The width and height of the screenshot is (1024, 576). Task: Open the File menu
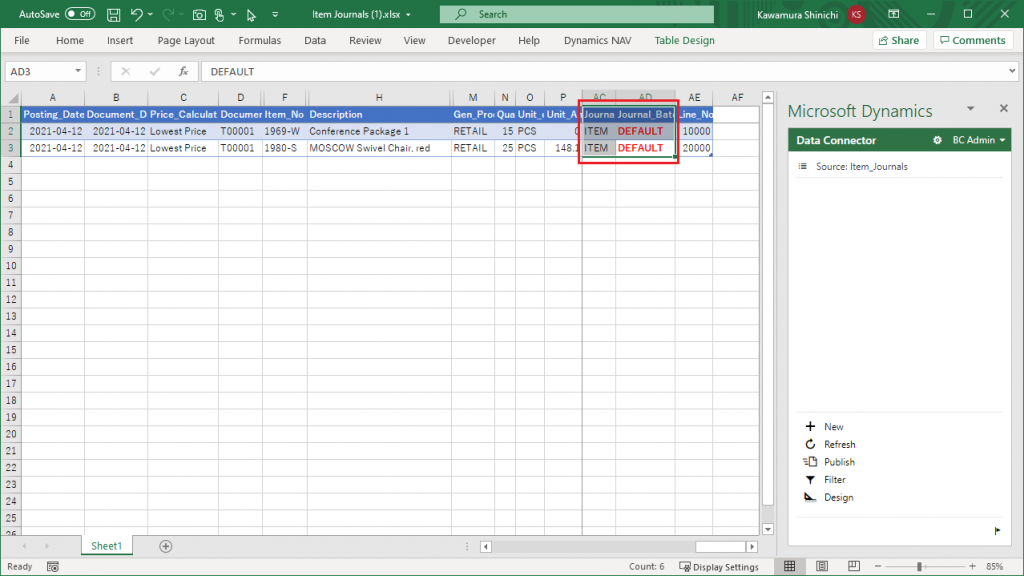coord(22,40)
